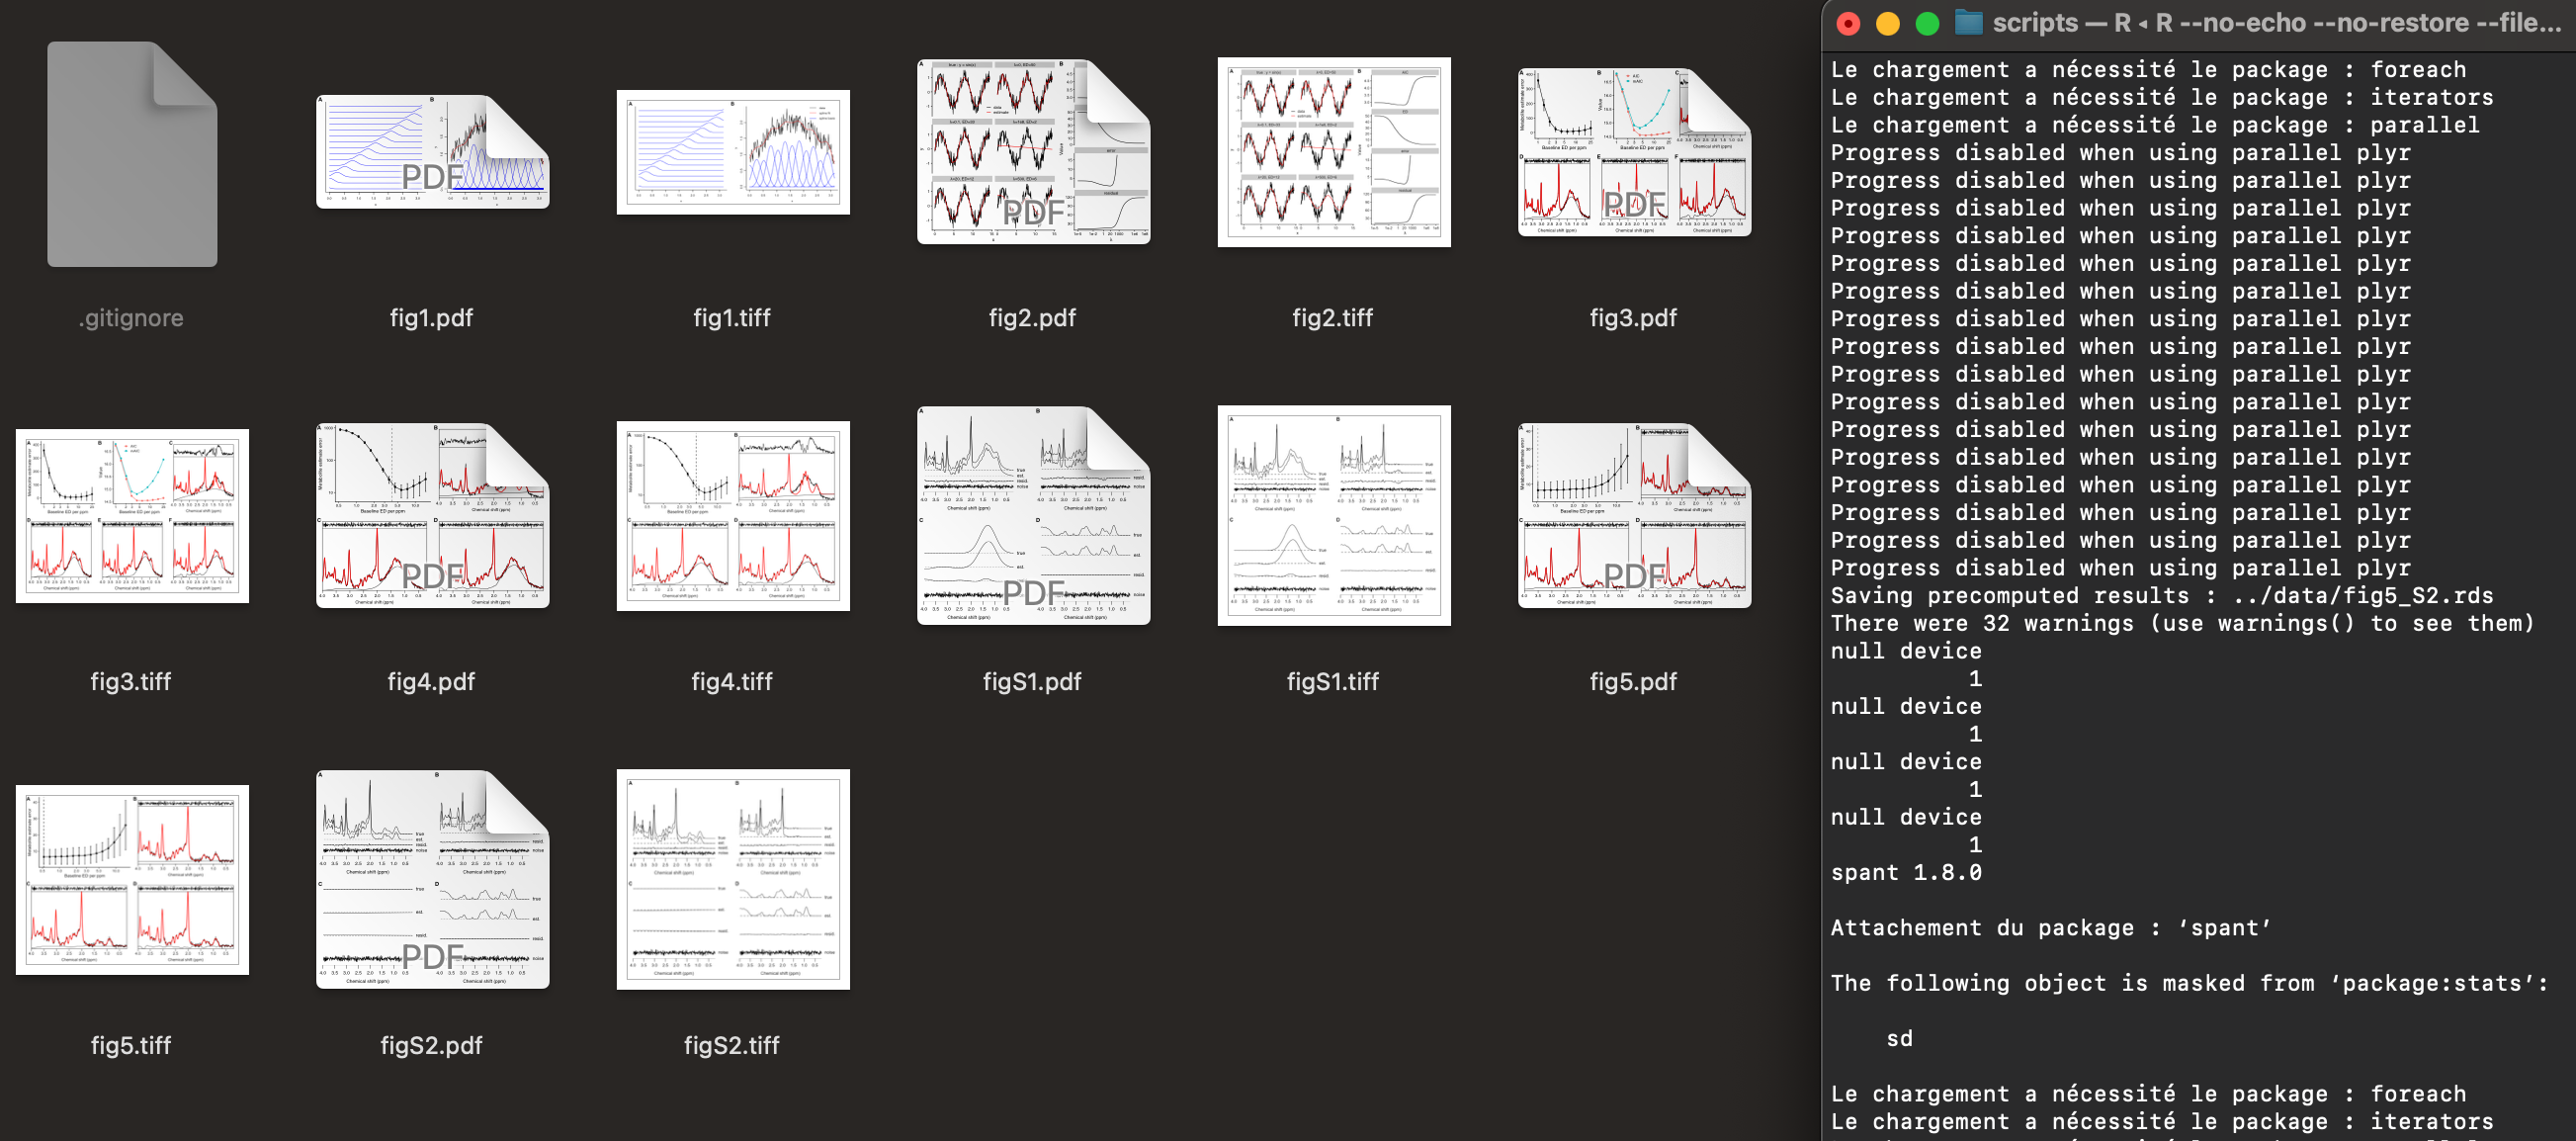Select the figS2.pdf file icon
The image size is (2576, 1141).
[432, 879]
